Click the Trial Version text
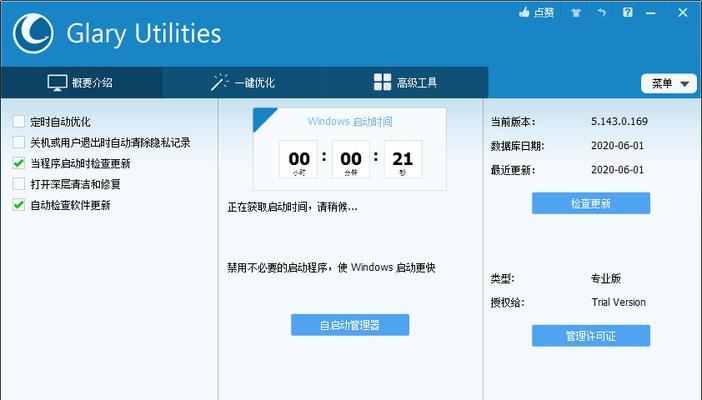702x400 pixels. (619, 302)
